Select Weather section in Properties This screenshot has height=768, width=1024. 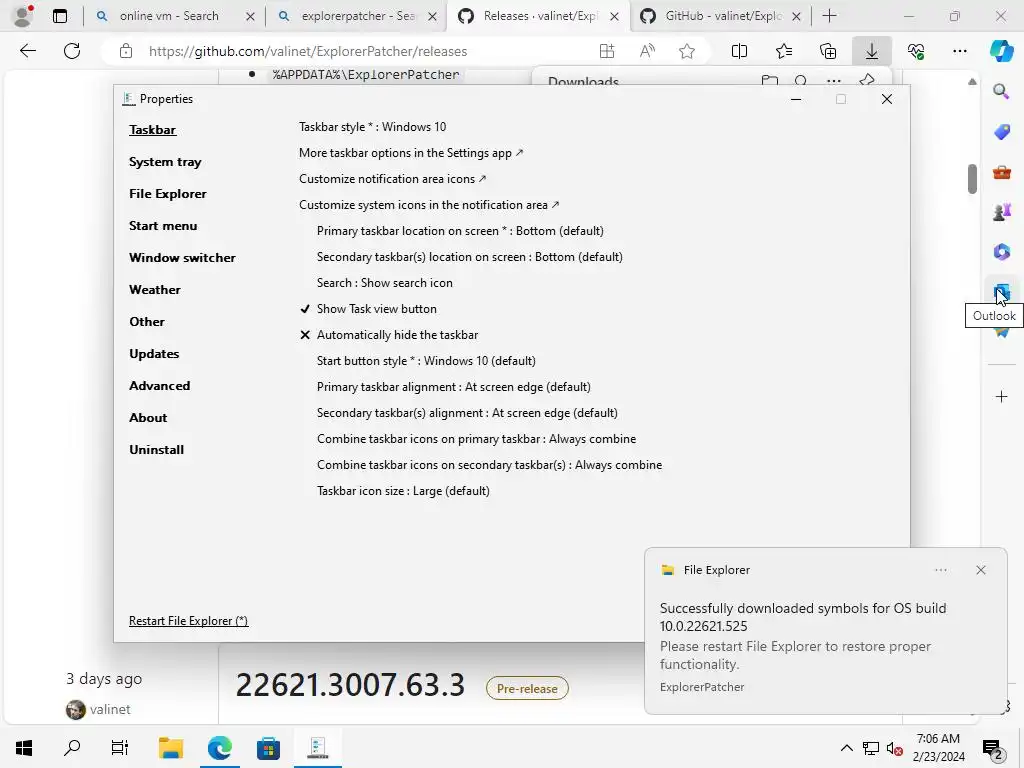[x=155, y=290]
